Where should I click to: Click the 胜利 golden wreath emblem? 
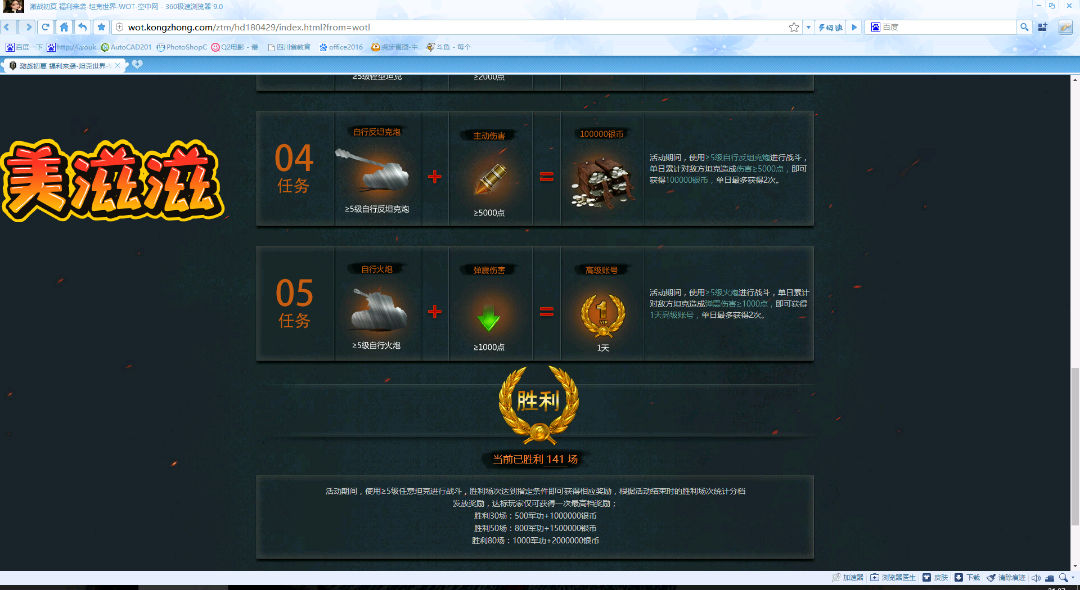(538, 403)
